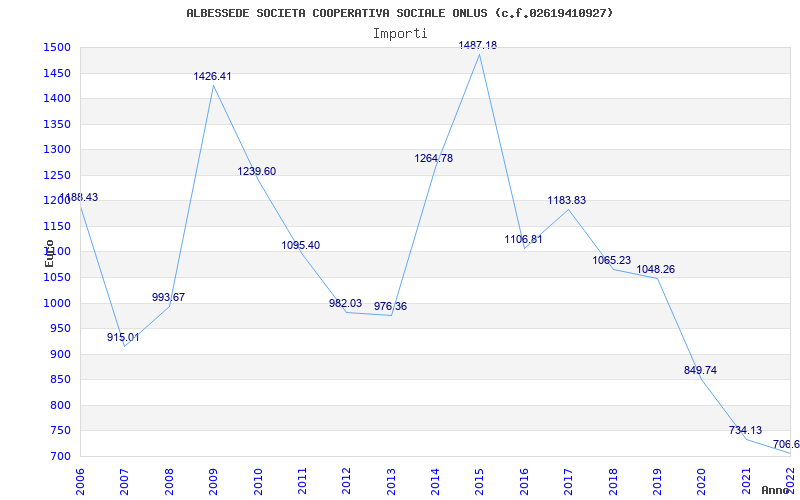Click the 800 y-axis tick label
The width and height of the screenshot is (800, 500).
coord(61,405)
